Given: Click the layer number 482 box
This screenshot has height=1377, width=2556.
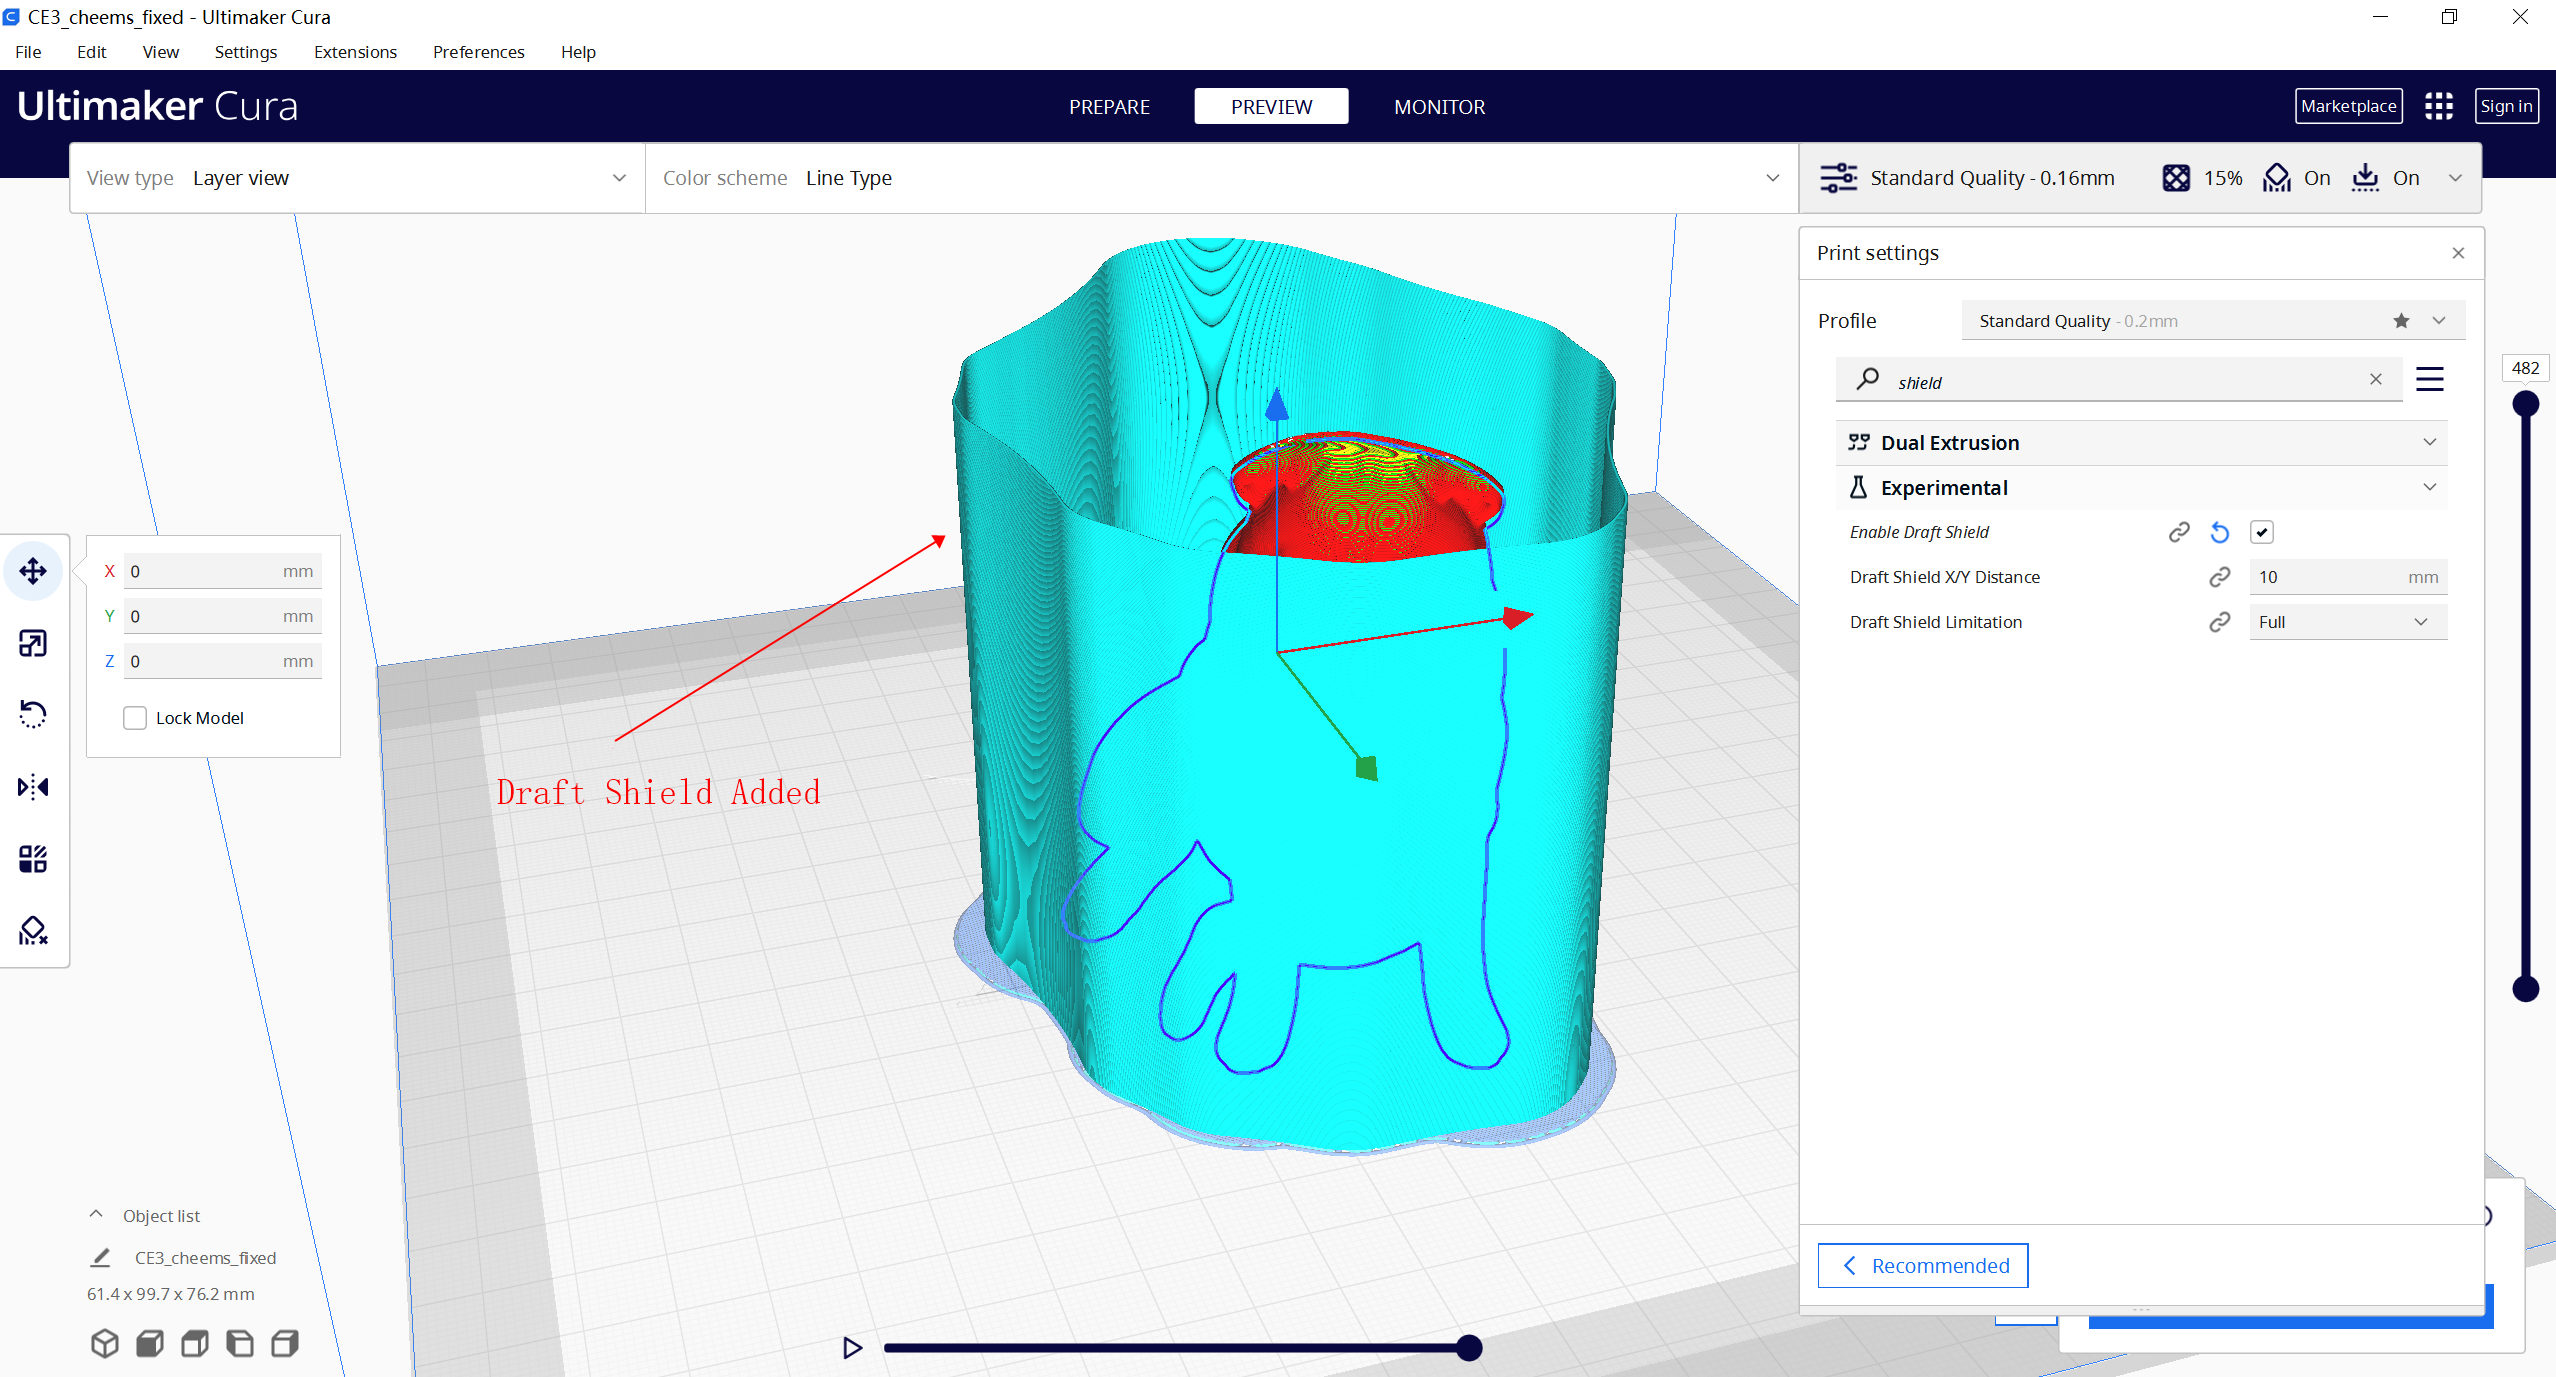Looking at the screenshot, I should click(x=2525, y=368).
